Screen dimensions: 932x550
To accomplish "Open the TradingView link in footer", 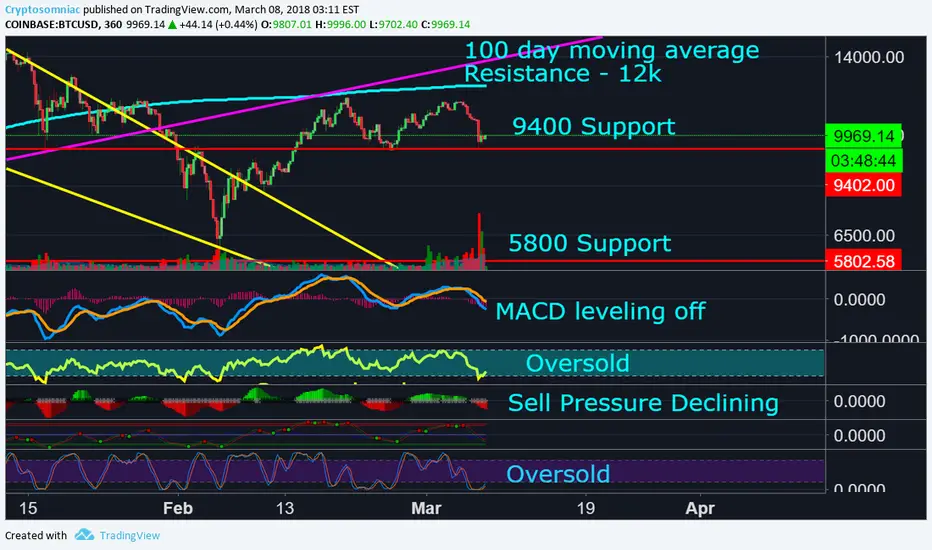I will (x=130, y=535).
